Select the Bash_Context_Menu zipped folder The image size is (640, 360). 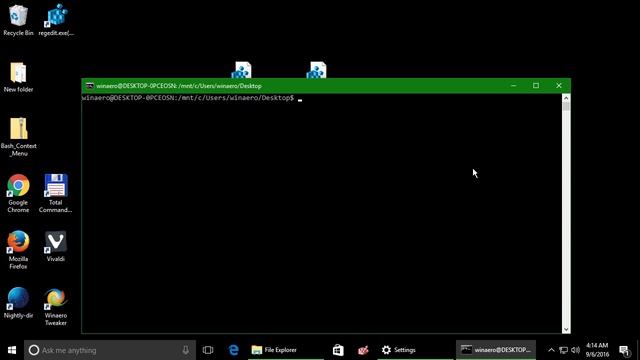click(x=19, y=137)
